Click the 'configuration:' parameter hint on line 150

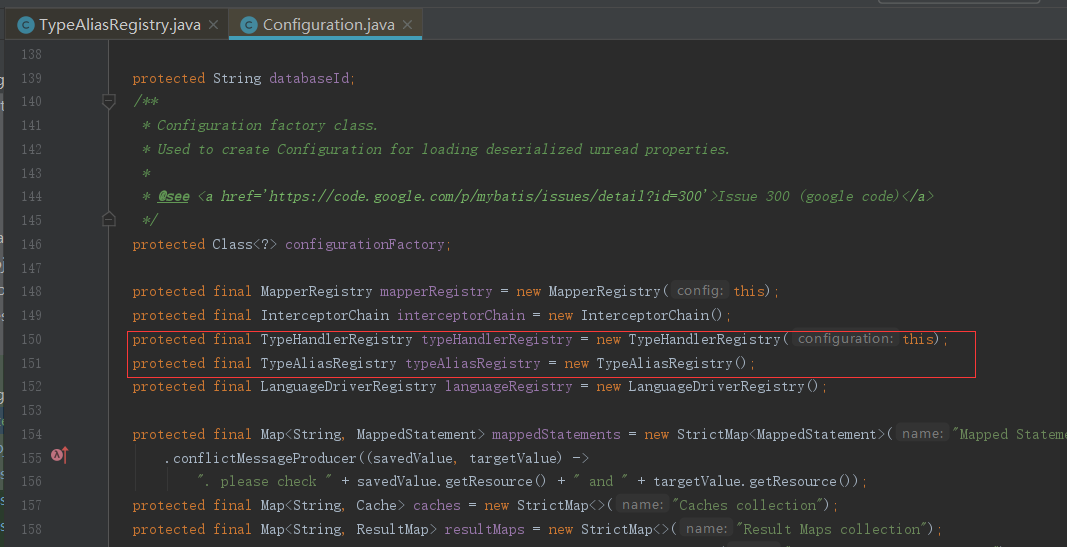pos(845,338)
